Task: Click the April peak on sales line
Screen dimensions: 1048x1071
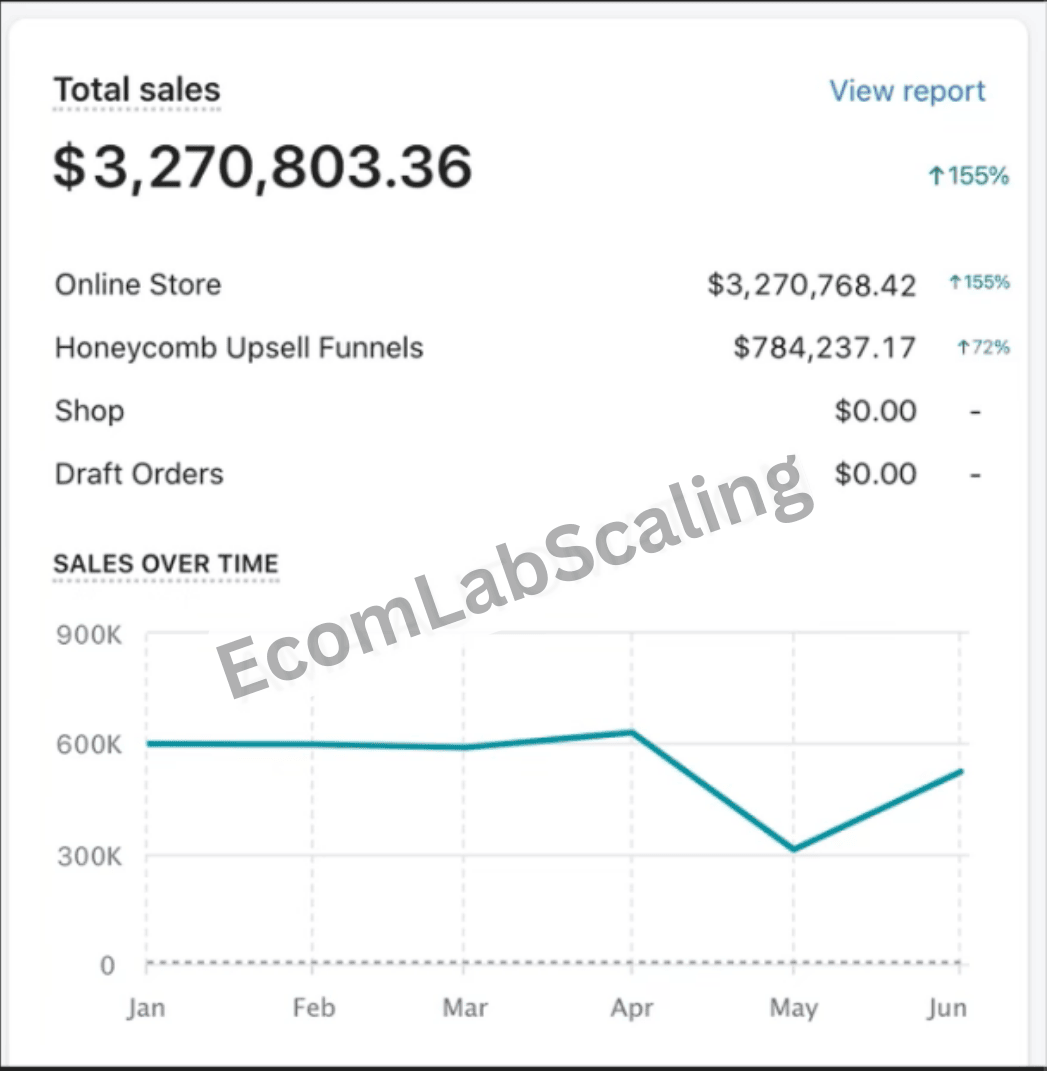Action: coord(631,732)
